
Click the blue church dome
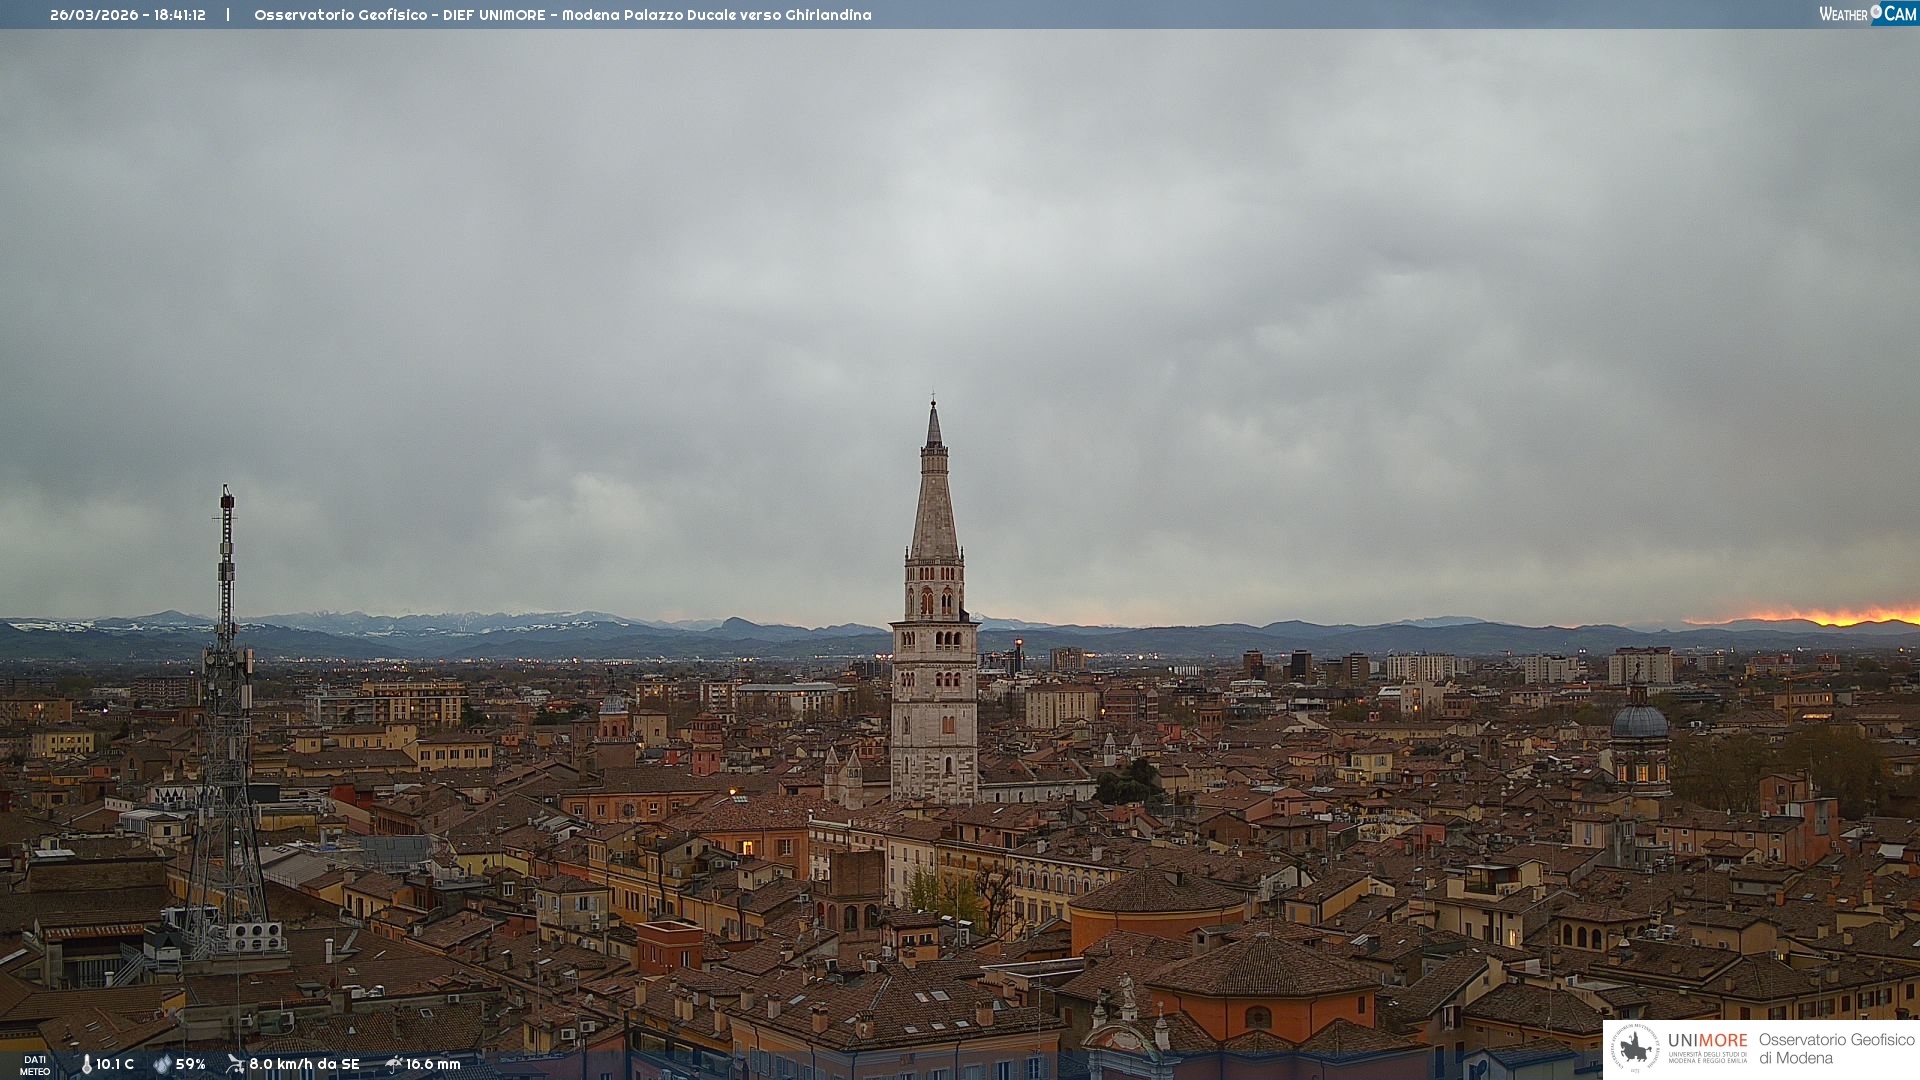coord(1639,720)
